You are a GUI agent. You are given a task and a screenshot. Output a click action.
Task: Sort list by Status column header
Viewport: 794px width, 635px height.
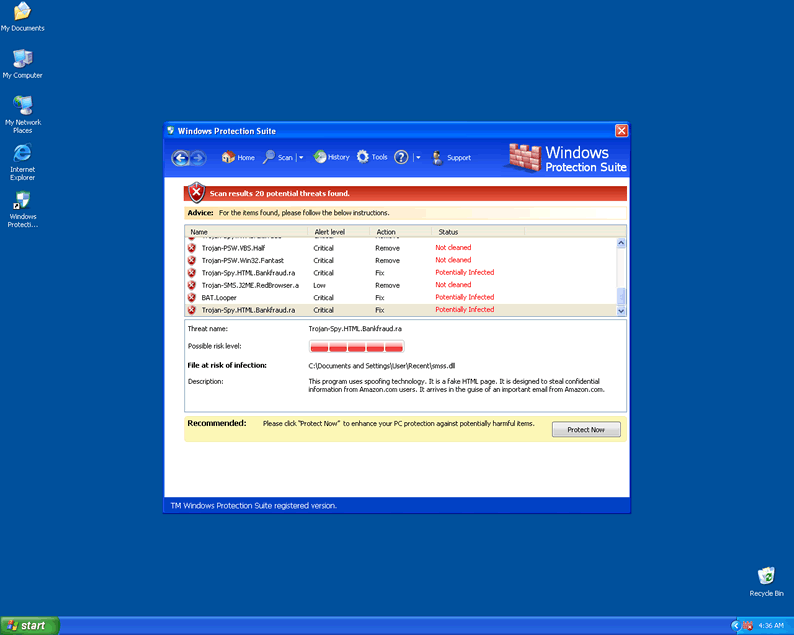pos(448,232)
